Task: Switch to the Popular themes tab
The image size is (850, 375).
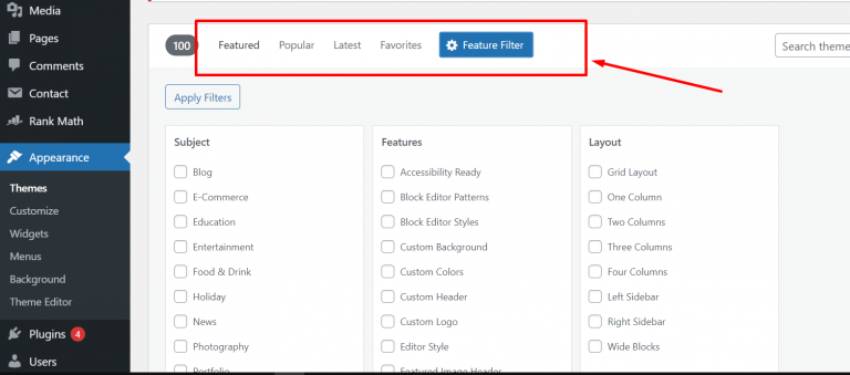Action: (297, 46)
